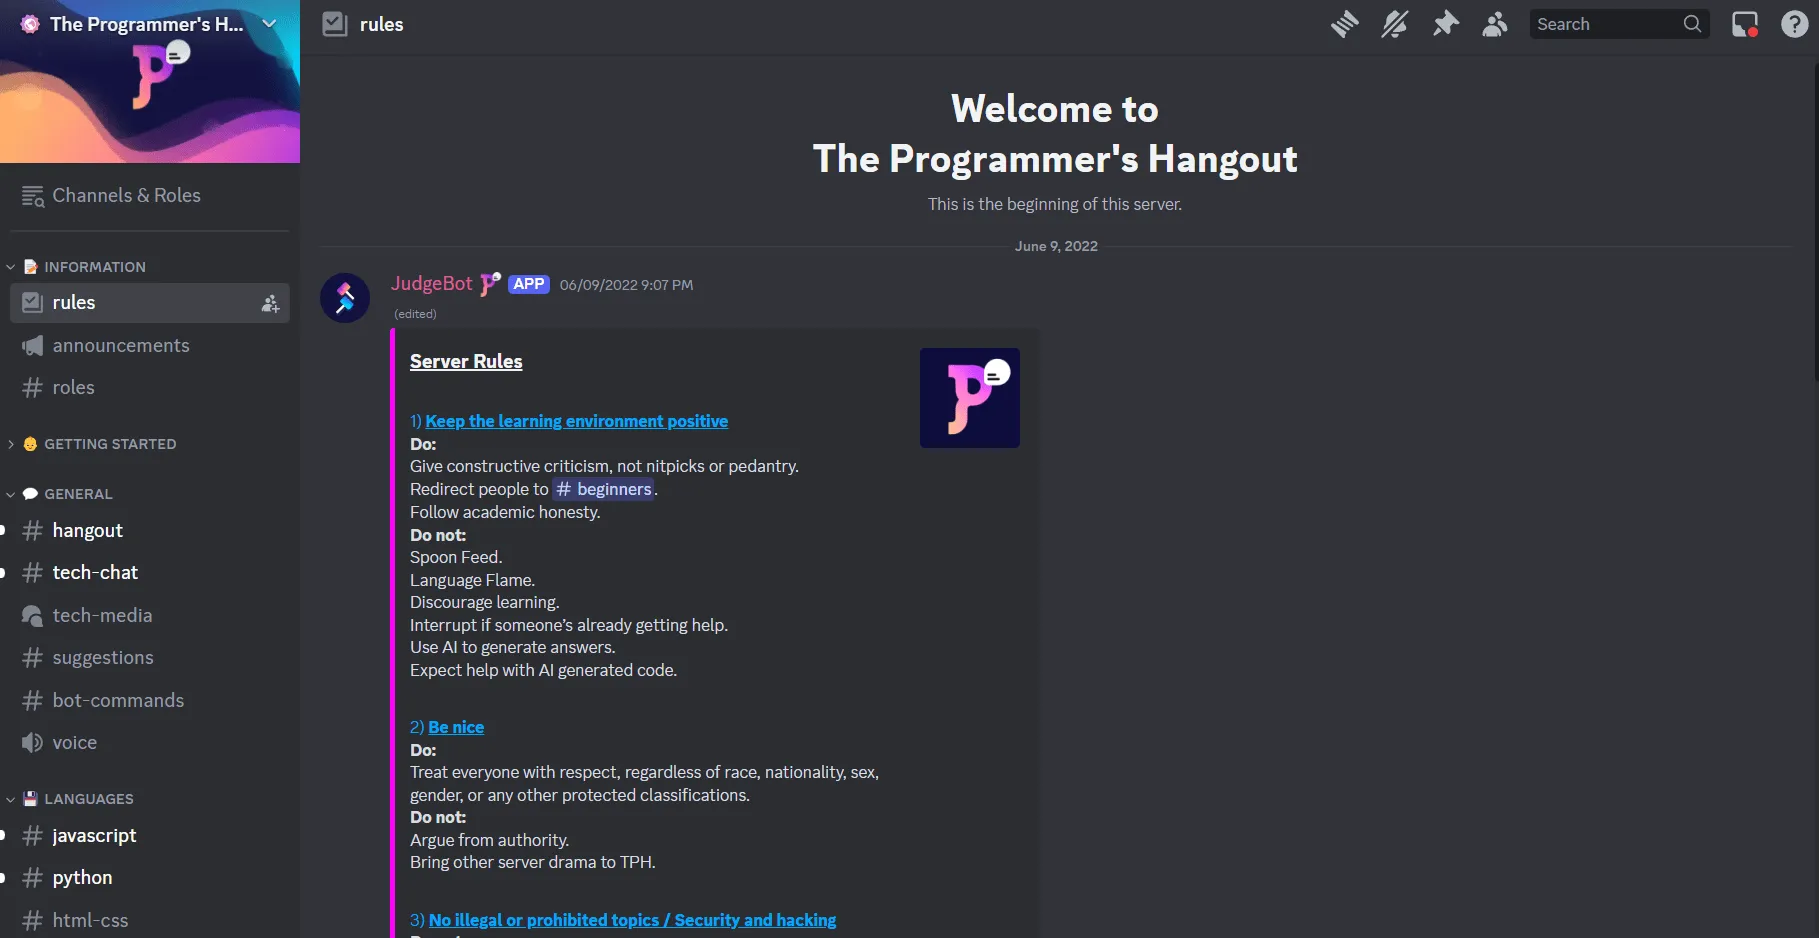Click the APP badge beside JudgeBot

pyautogui.click(x=529, y=284)
